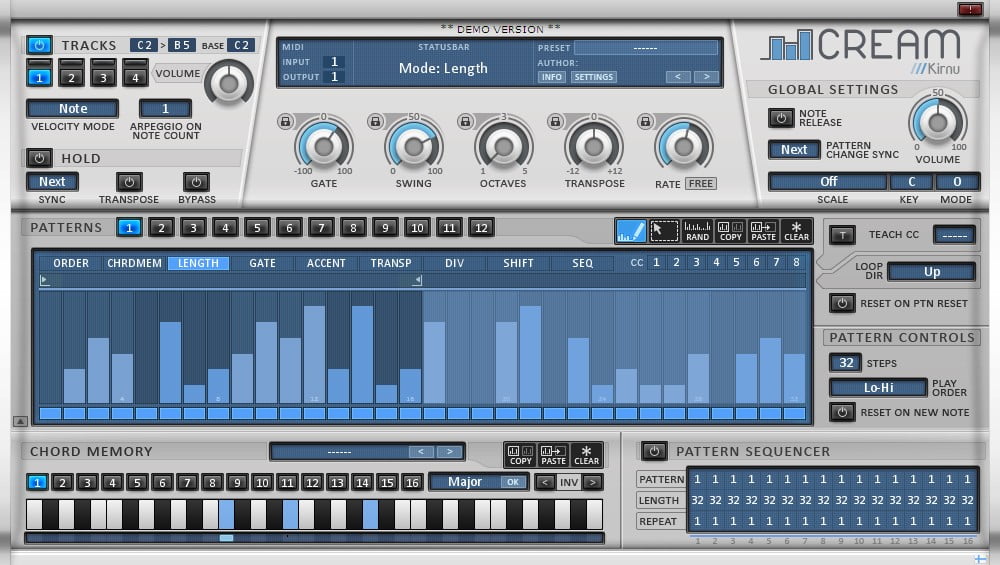Click the INFO button
The height and width of the screenshot is (565, 1000).
point(552,77)
